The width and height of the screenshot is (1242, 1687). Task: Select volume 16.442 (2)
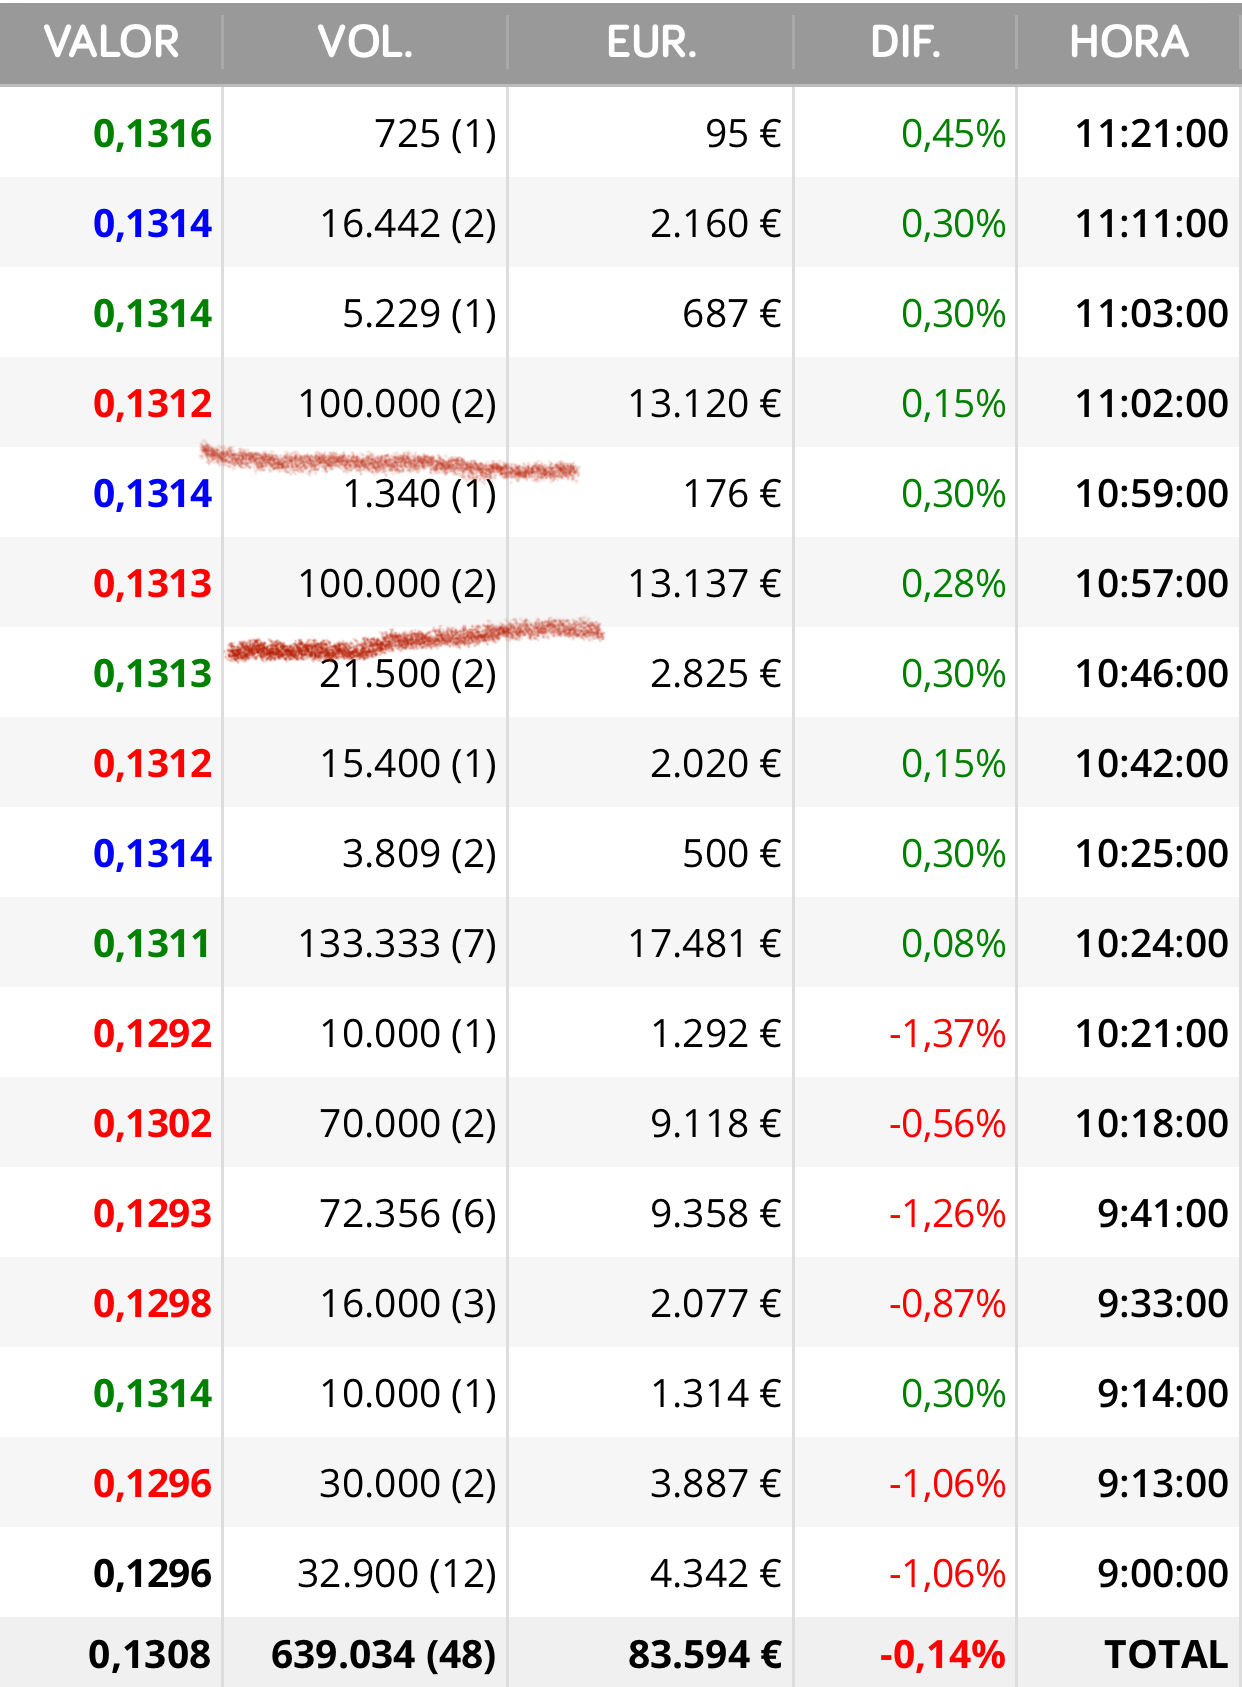click(x=408, y=223)
